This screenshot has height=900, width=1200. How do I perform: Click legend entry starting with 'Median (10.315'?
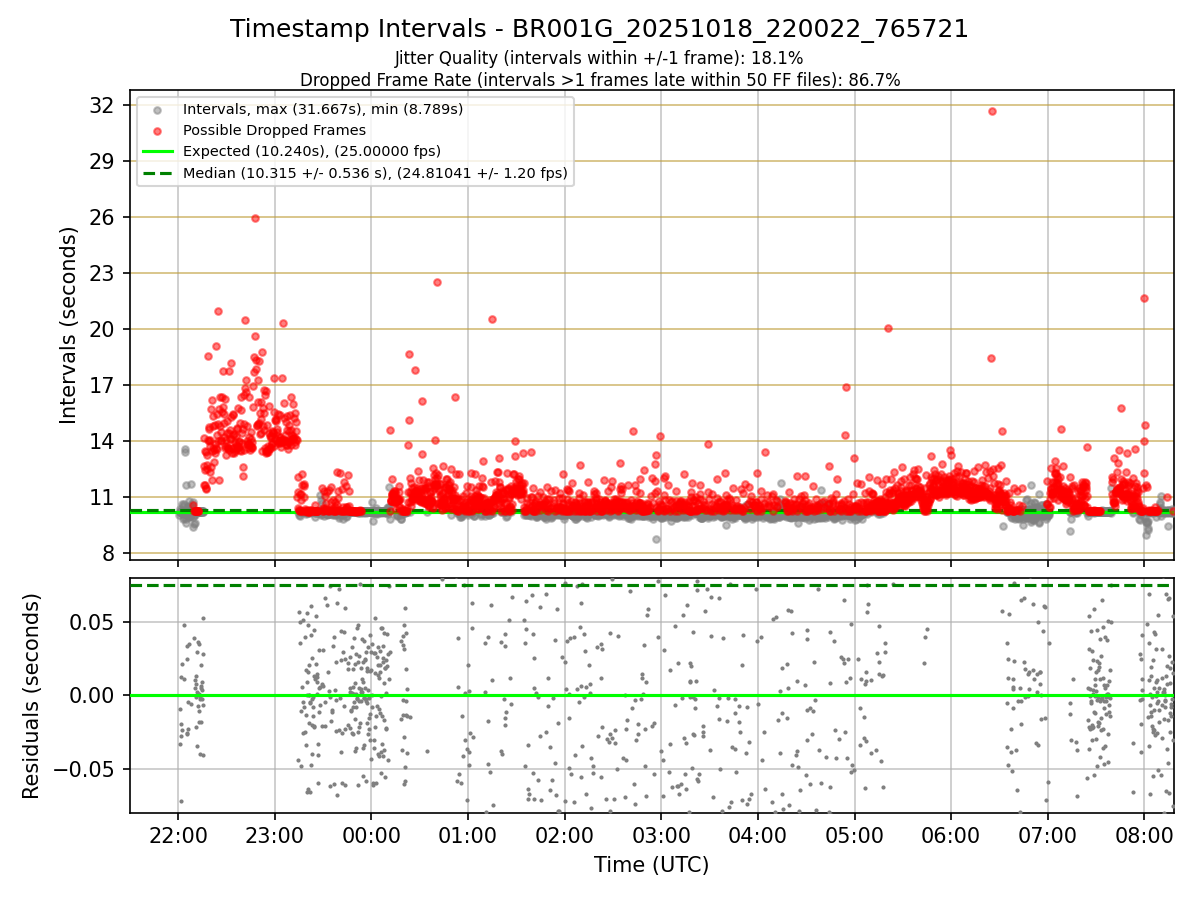pyautogui.click(x=375, y=173)
